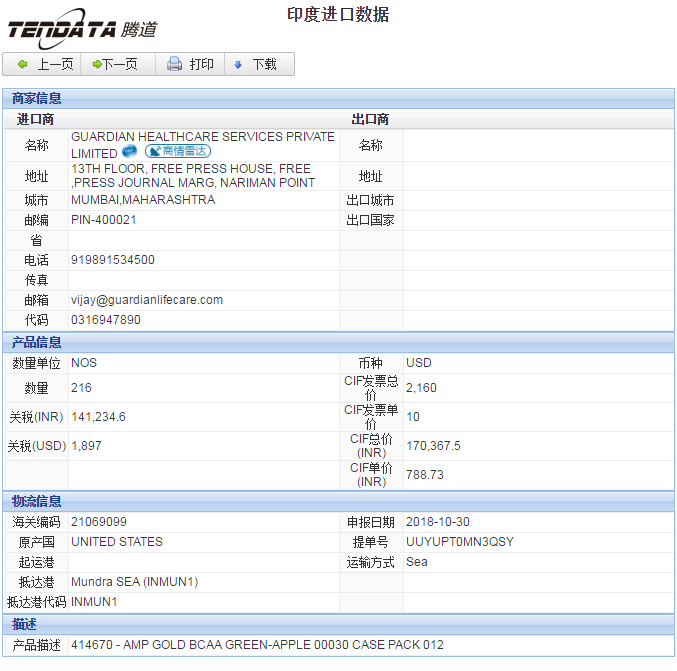Select duty INR value 141,234.6

point(98,417)
